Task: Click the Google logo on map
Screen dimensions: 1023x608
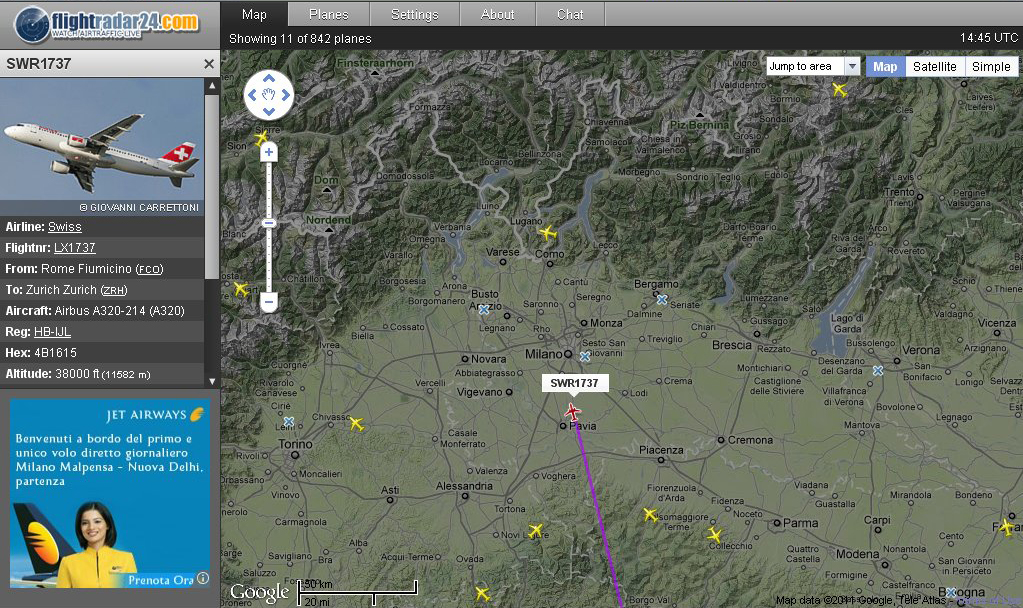Action: [x=259, y=592]
